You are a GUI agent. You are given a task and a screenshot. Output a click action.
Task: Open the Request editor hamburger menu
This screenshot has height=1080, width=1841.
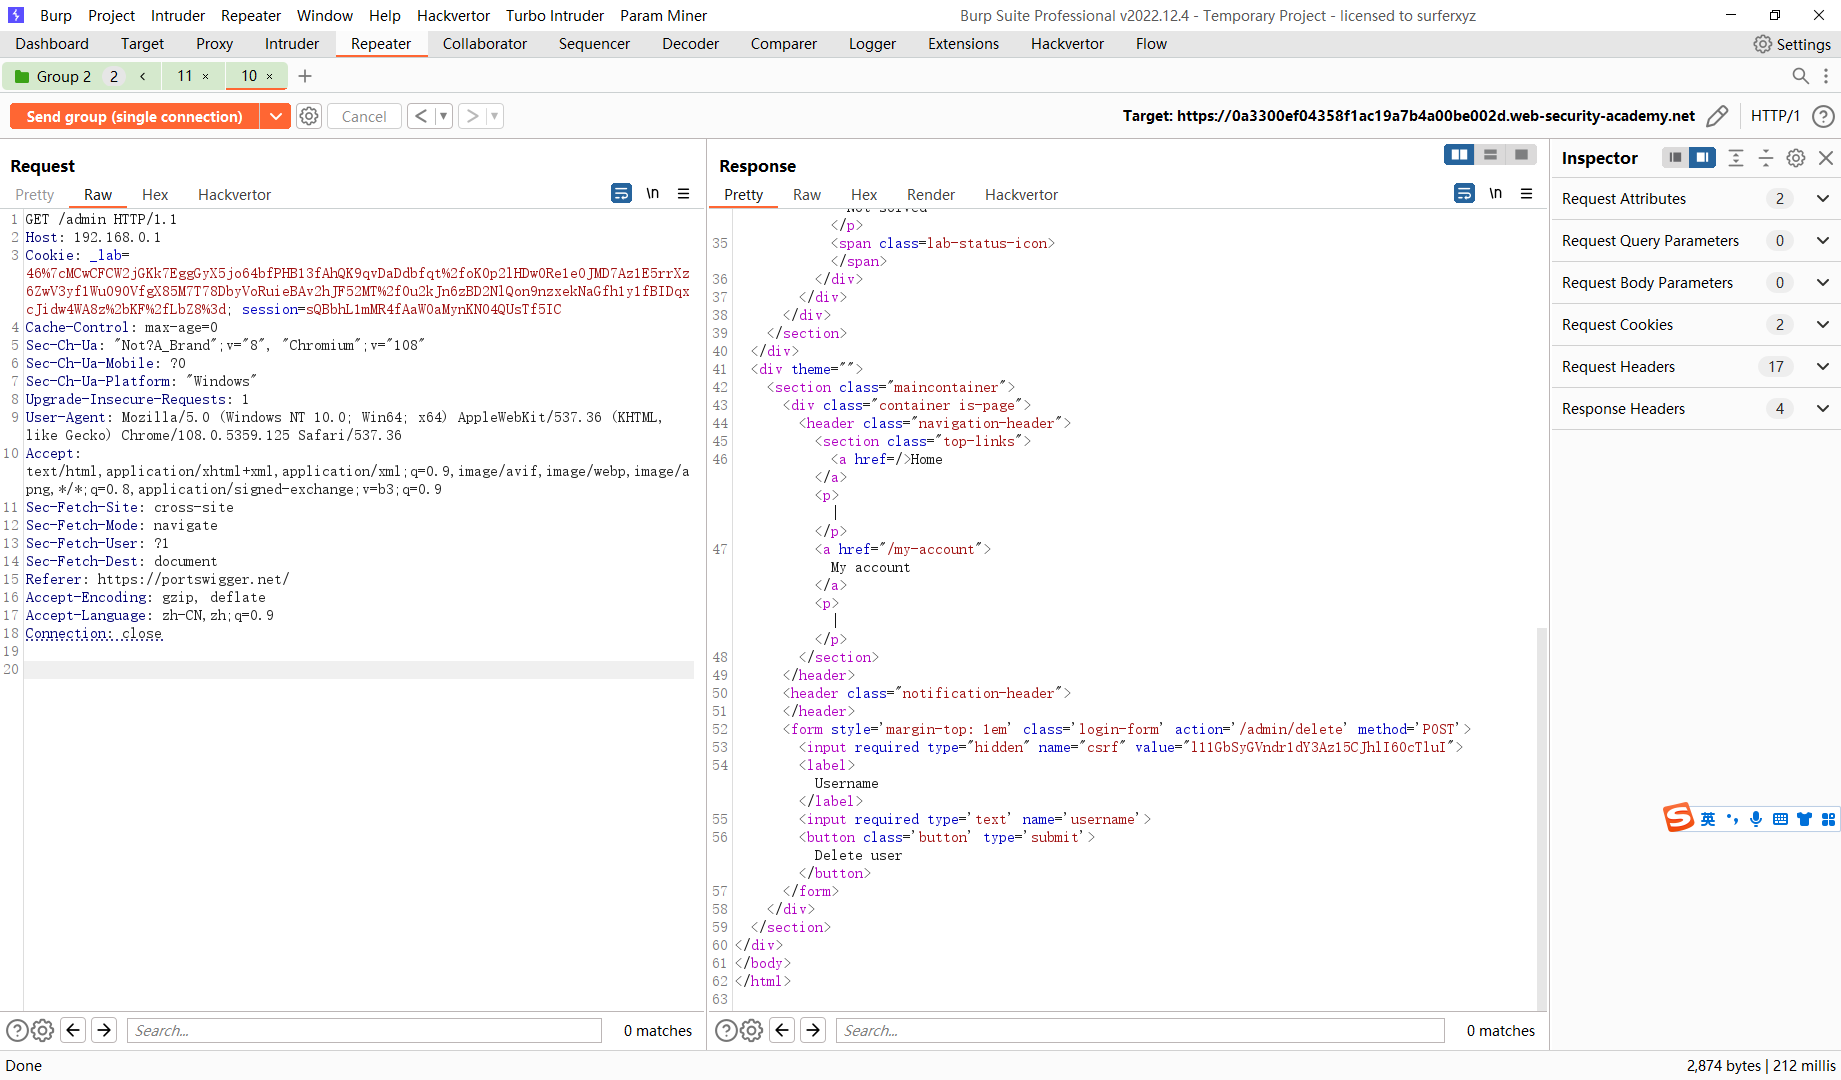tap(684, 193)
